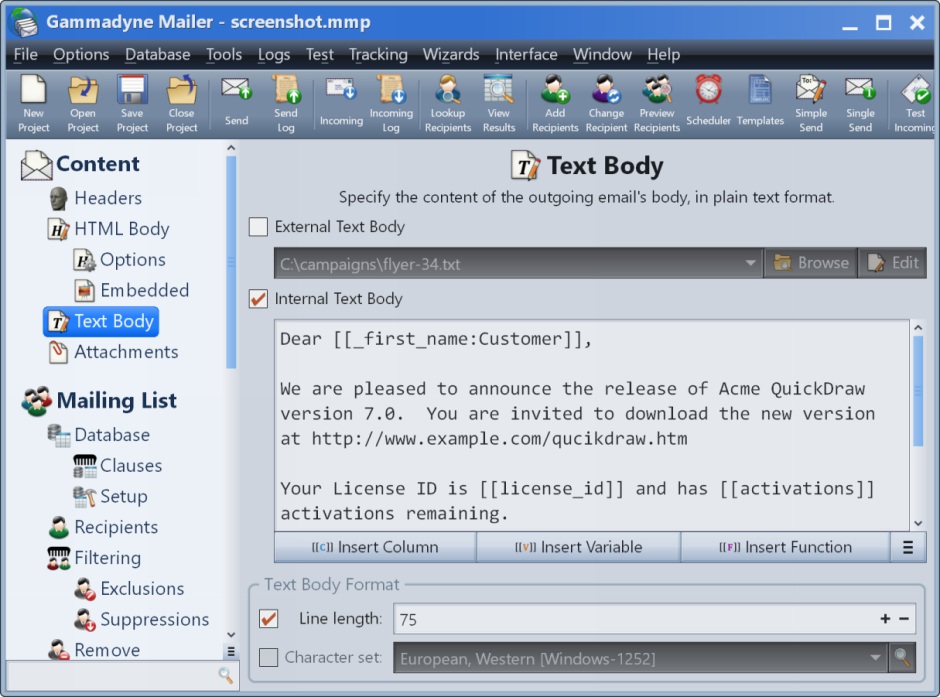
Task: Click the search box below the sidebar
Action: (x=120, y=675)
